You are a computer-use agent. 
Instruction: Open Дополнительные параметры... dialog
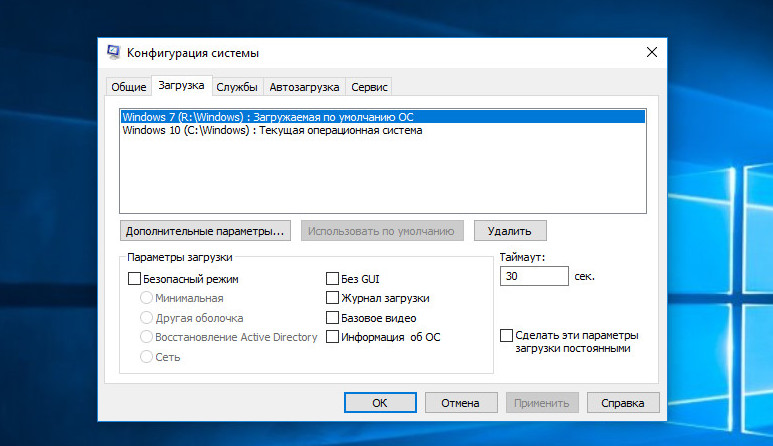[205, 231]
